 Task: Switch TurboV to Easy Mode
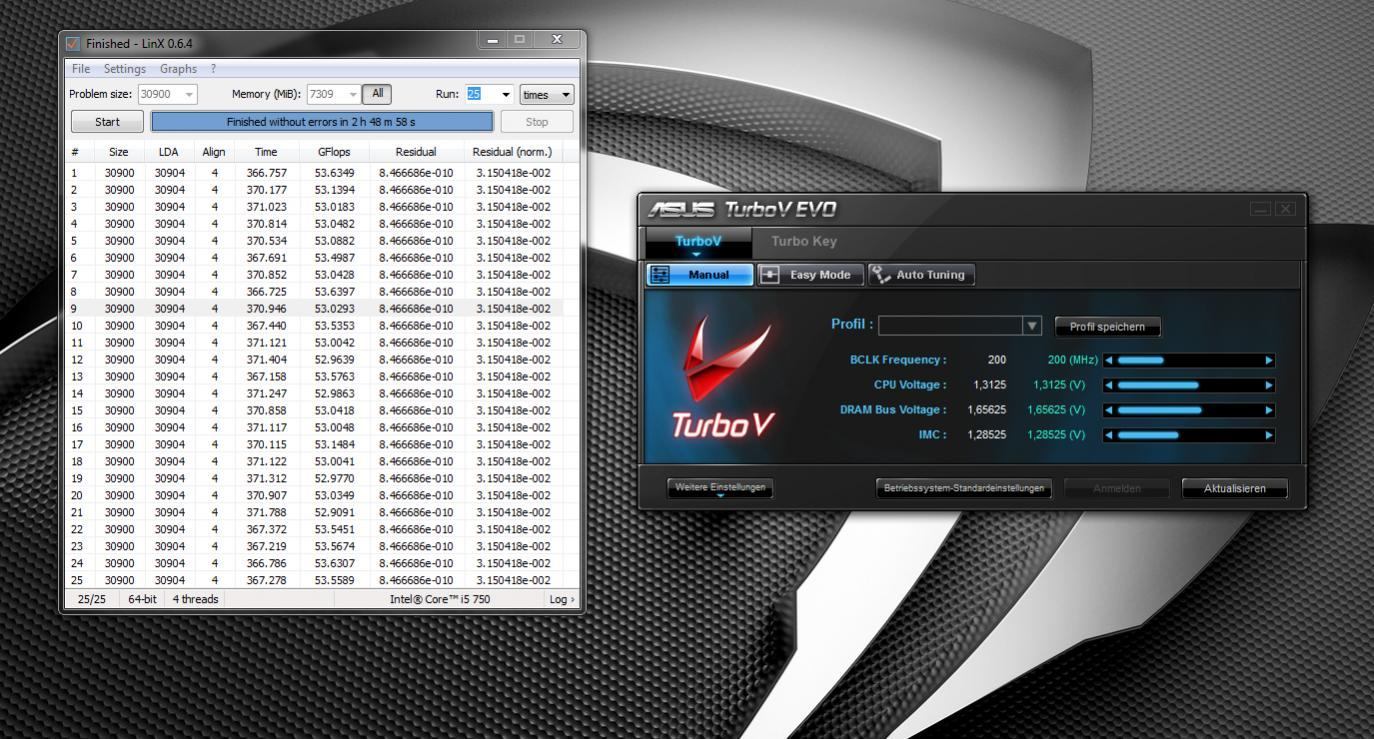[811, 275]
